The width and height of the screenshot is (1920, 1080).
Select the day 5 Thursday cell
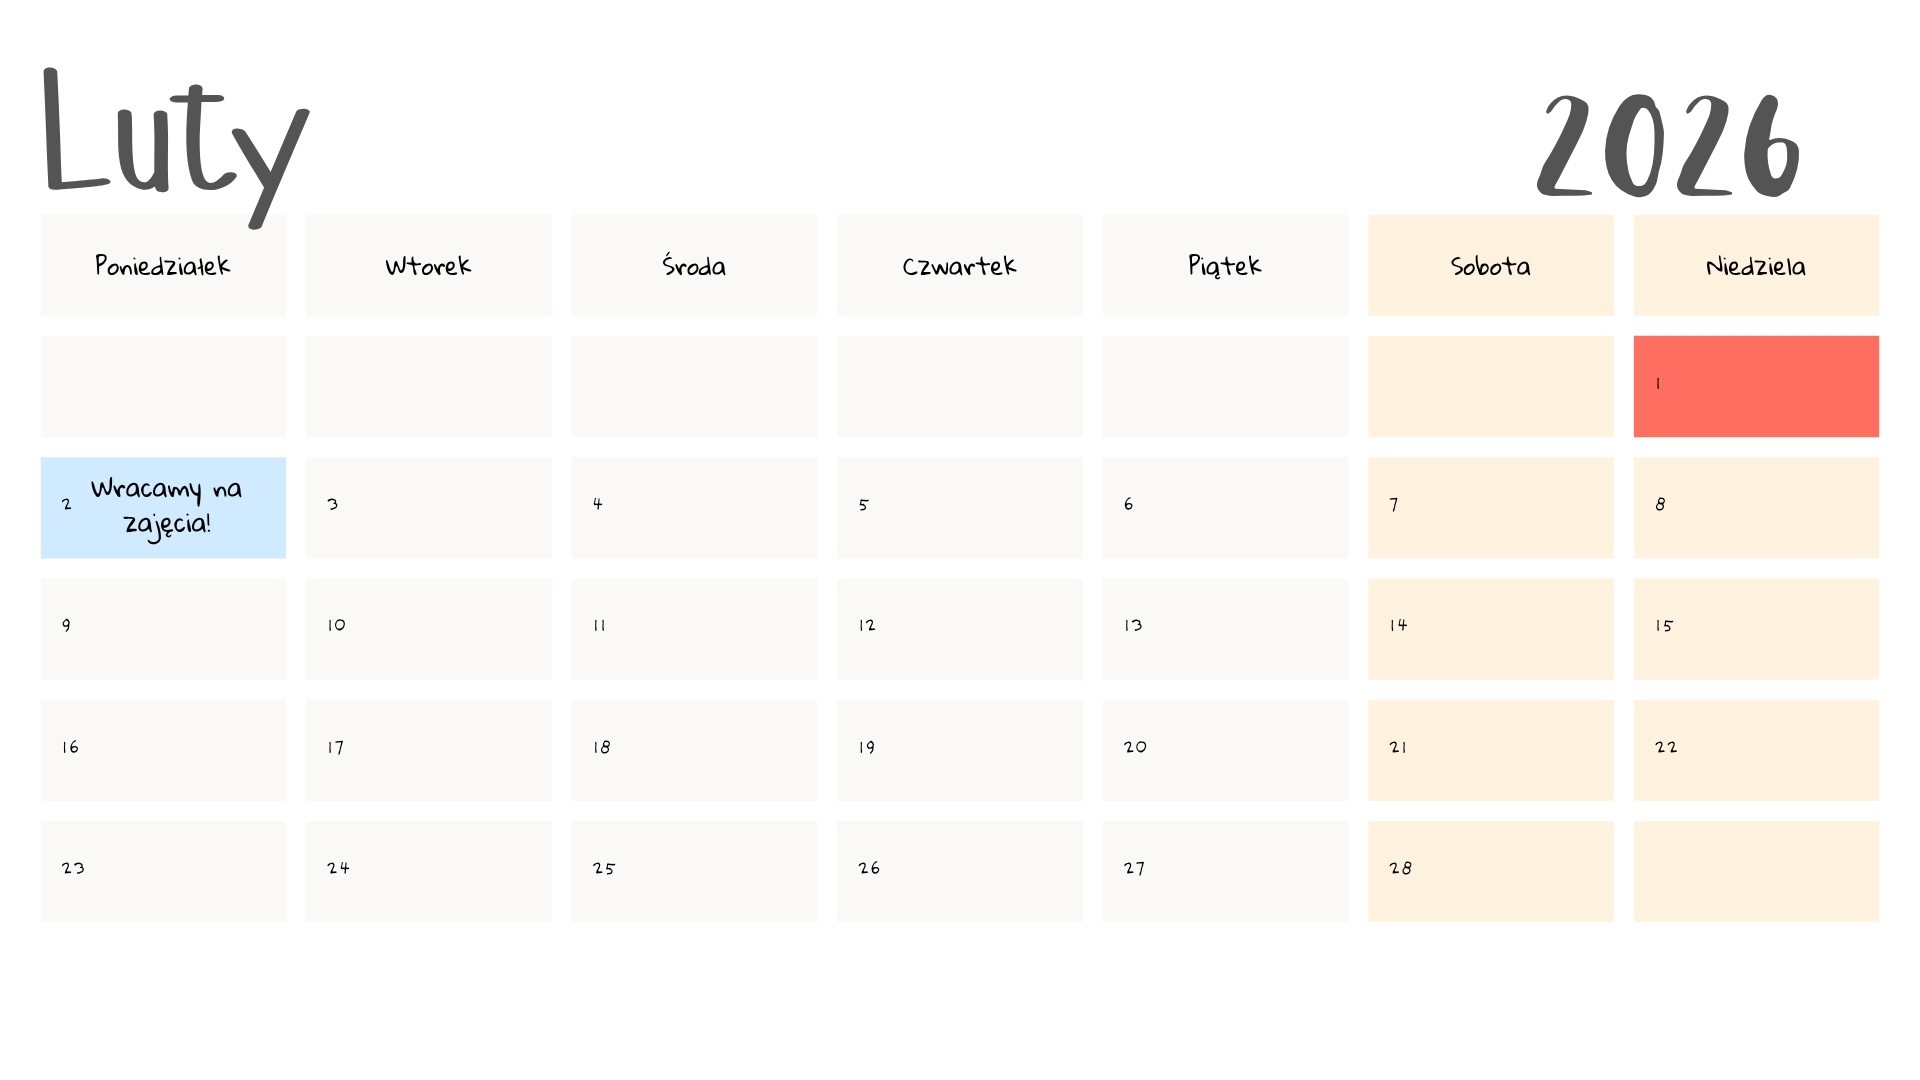tap(959, 507)
